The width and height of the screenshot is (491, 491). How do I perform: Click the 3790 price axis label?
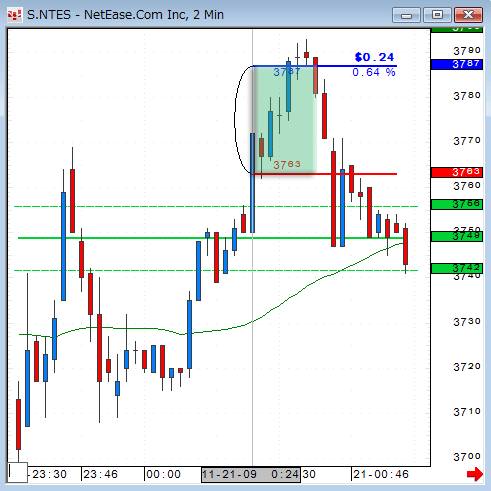(467, 51)
